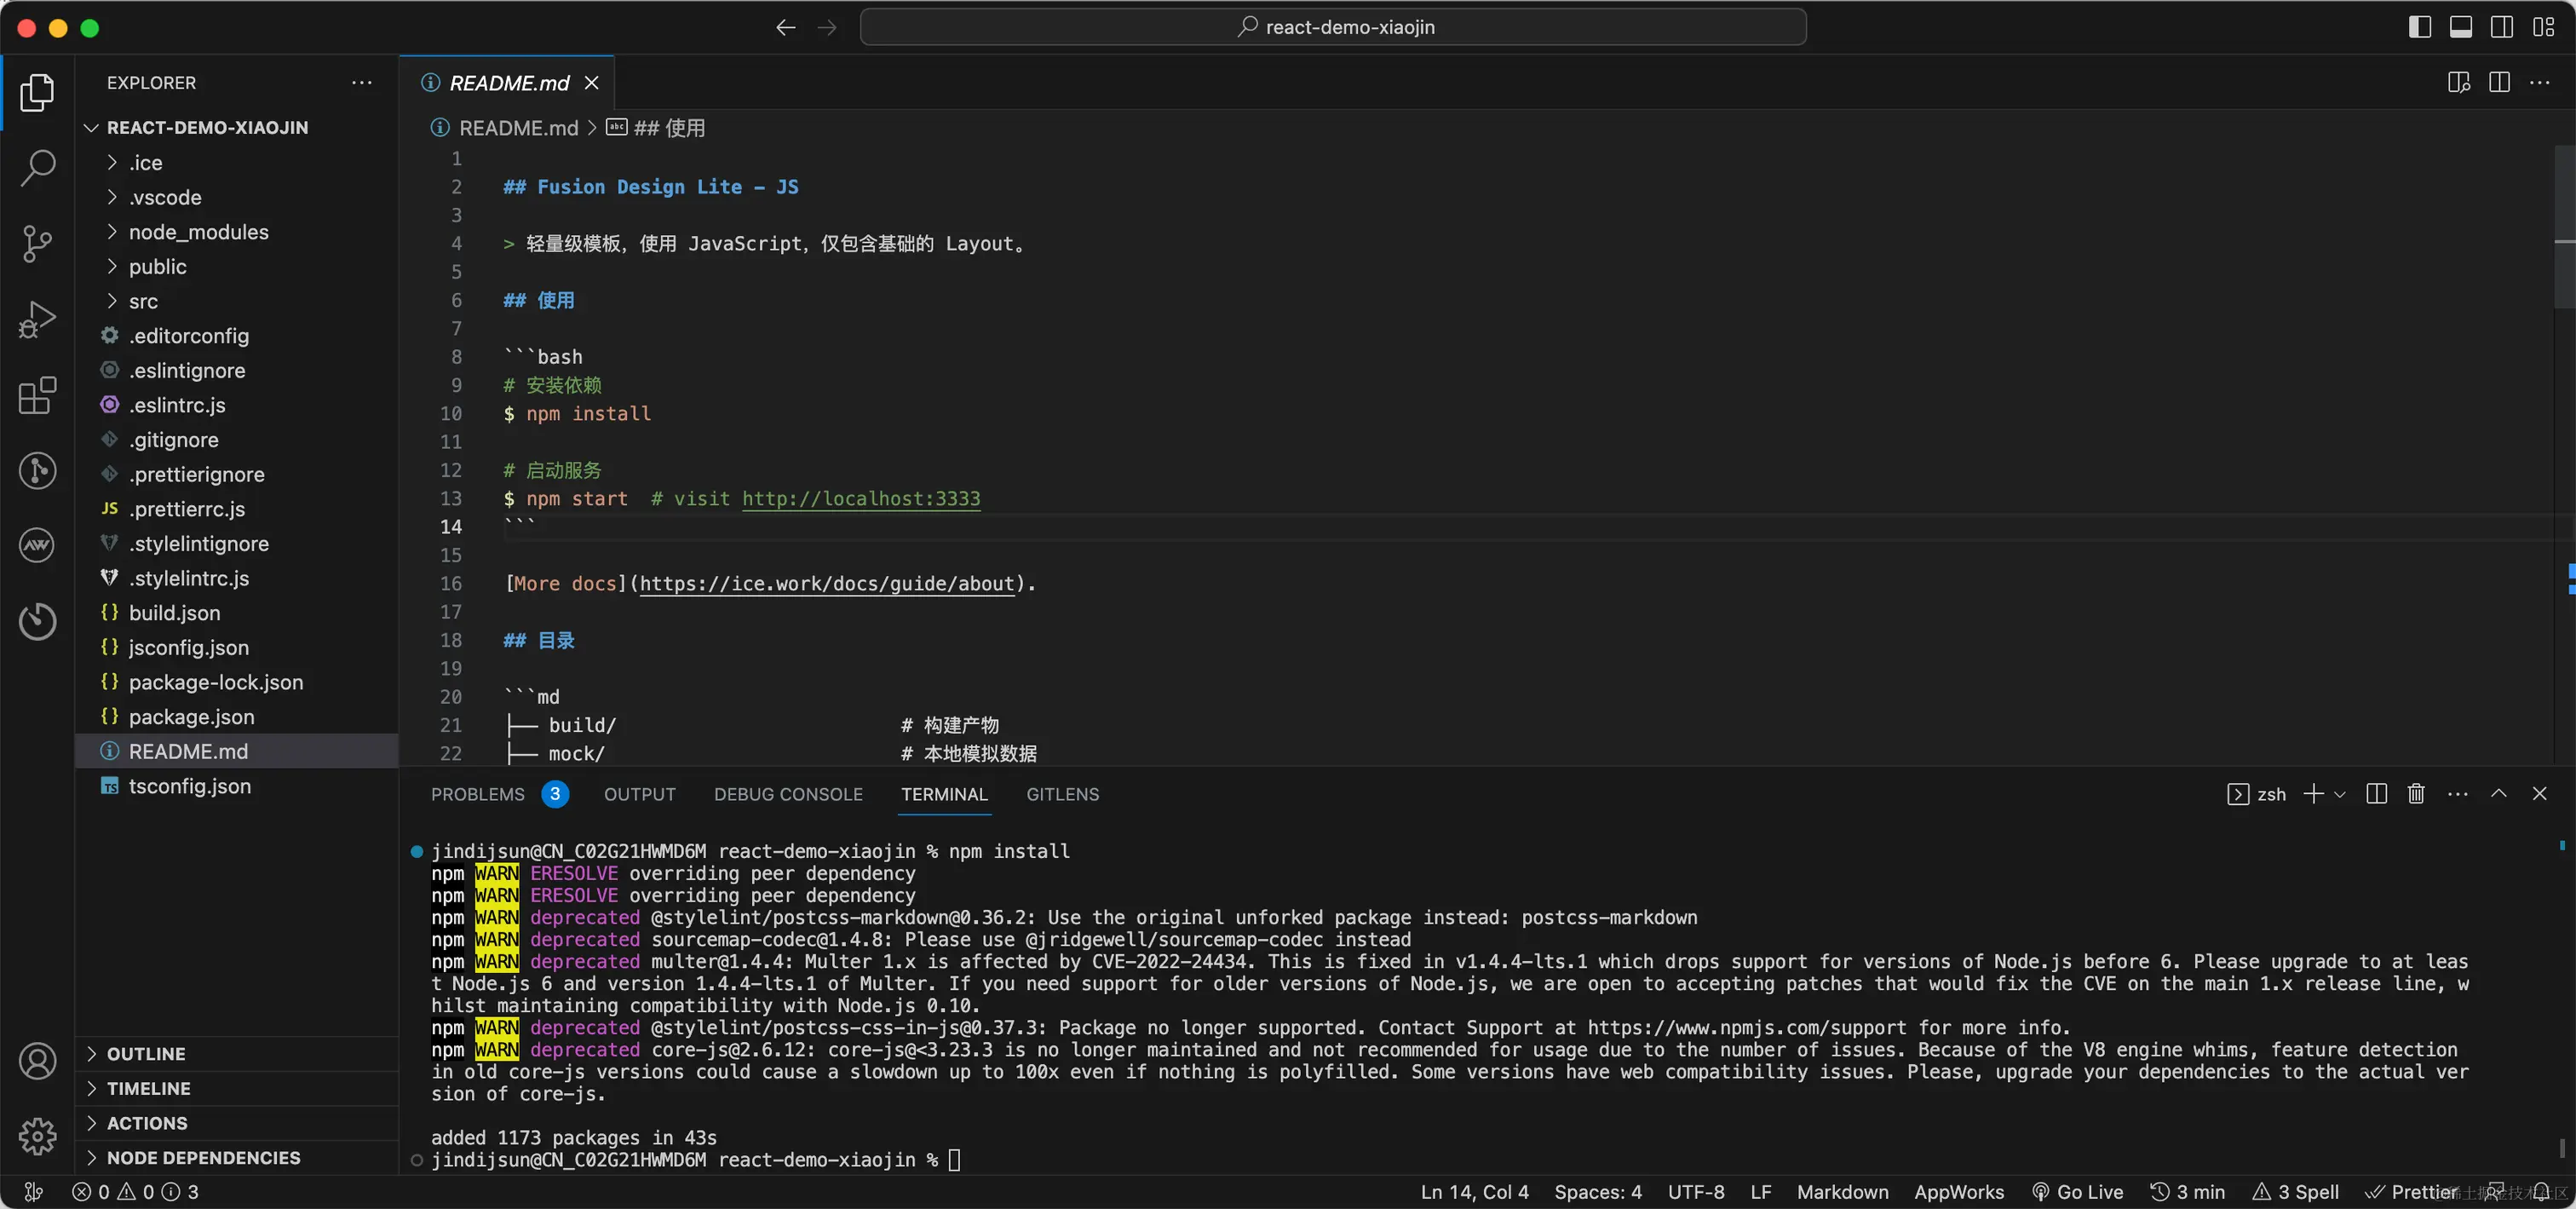Open the Extensions view
2576x1209 pixels.
pyautogui.click(x=37, y=395)
